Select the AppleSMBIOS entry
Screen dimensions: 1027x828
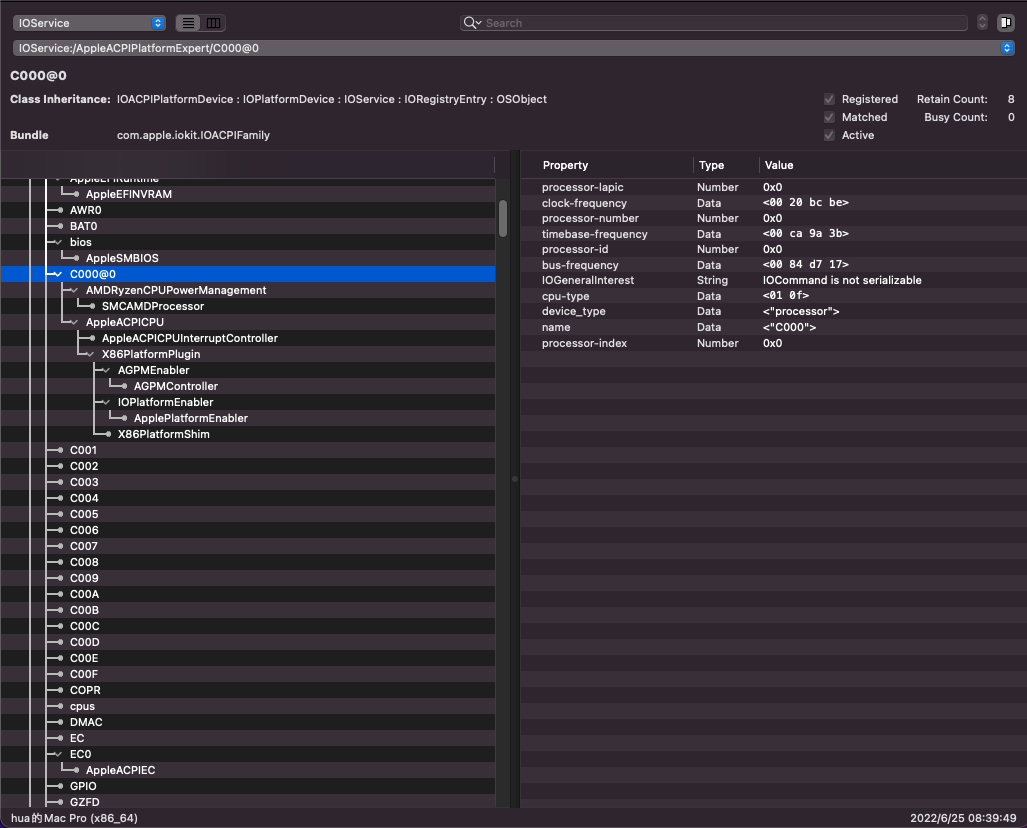point(122,258)
